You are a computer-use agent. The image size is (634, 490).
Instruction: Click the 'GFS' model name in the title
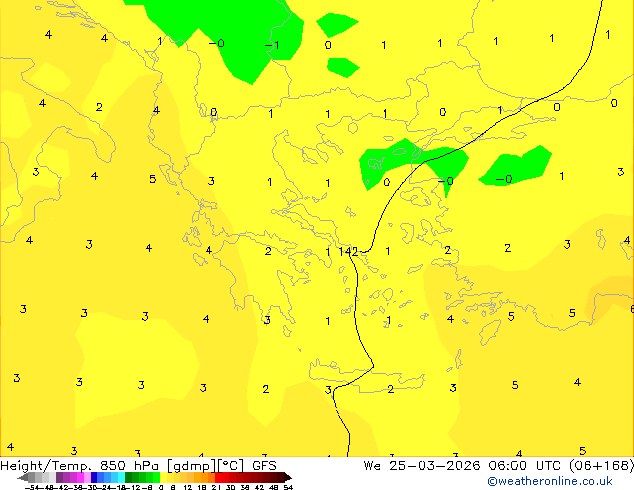point(264,466)
